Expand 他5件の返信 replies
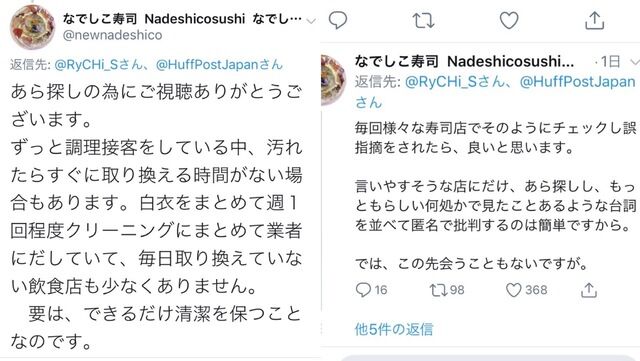 pos(394,329)
